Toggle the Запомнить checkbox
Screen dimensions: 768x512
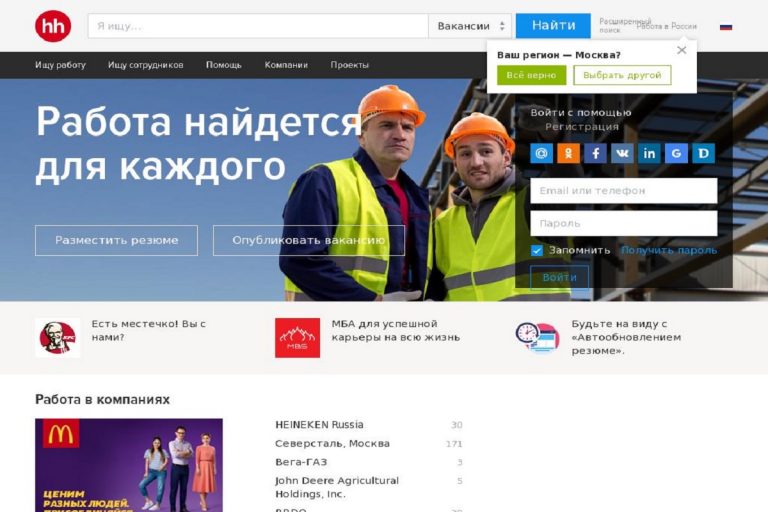coord(537,250)
